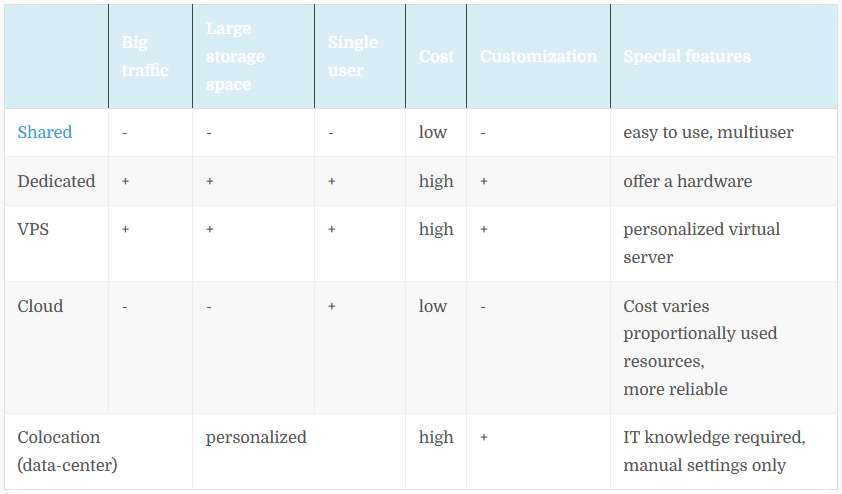Select the 'low' cost cell for Shared
The image size is (842, 494).
433,132
